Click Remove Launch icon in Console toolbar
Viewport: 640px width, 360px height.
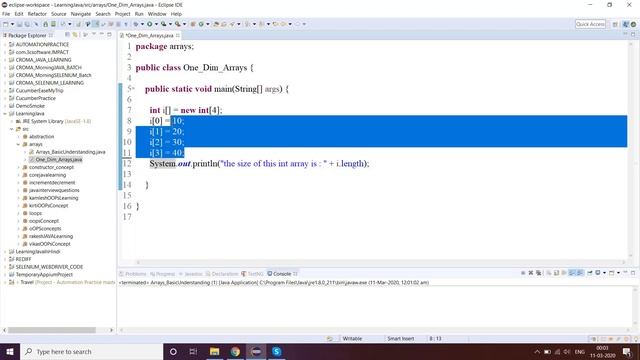(531, 273)
